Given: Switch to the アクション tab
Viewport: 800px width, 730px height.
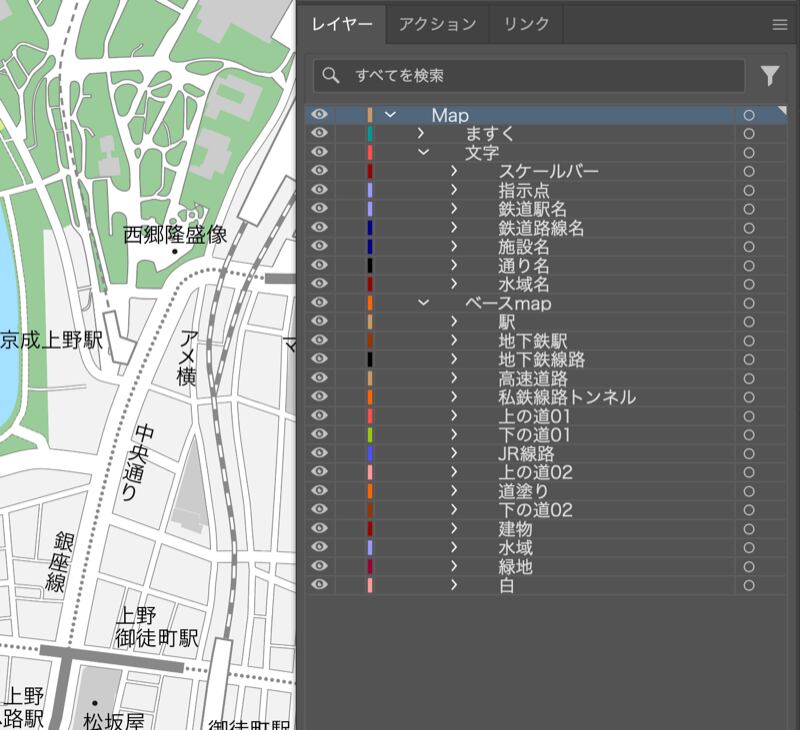Looking at the screenshot, I should (437, 25).
